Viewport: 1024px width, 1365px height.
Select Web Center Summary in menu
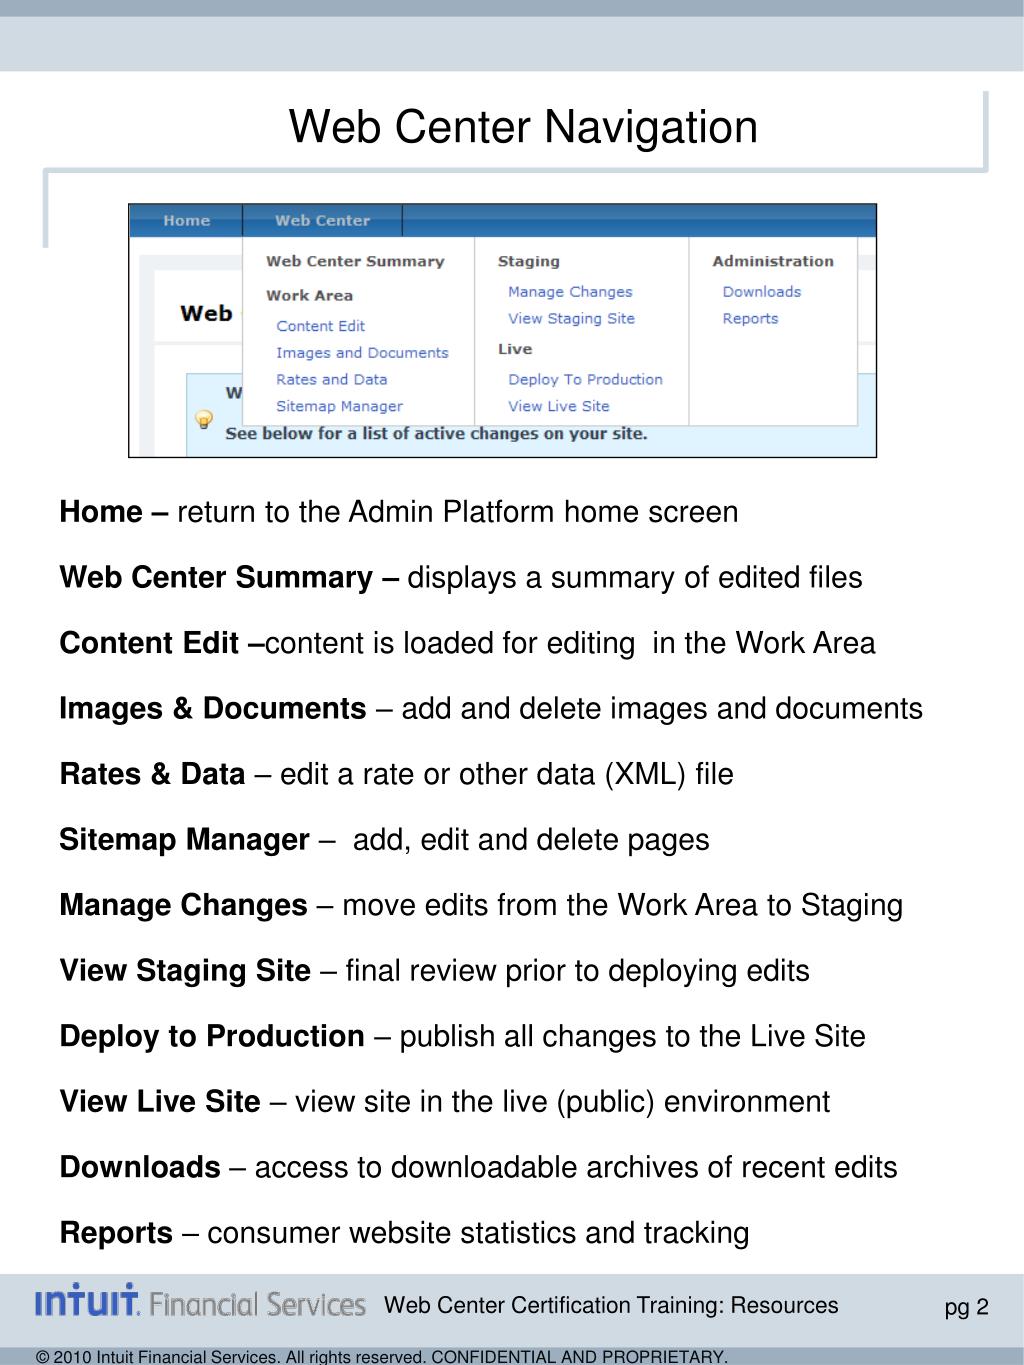coord(355,261)
